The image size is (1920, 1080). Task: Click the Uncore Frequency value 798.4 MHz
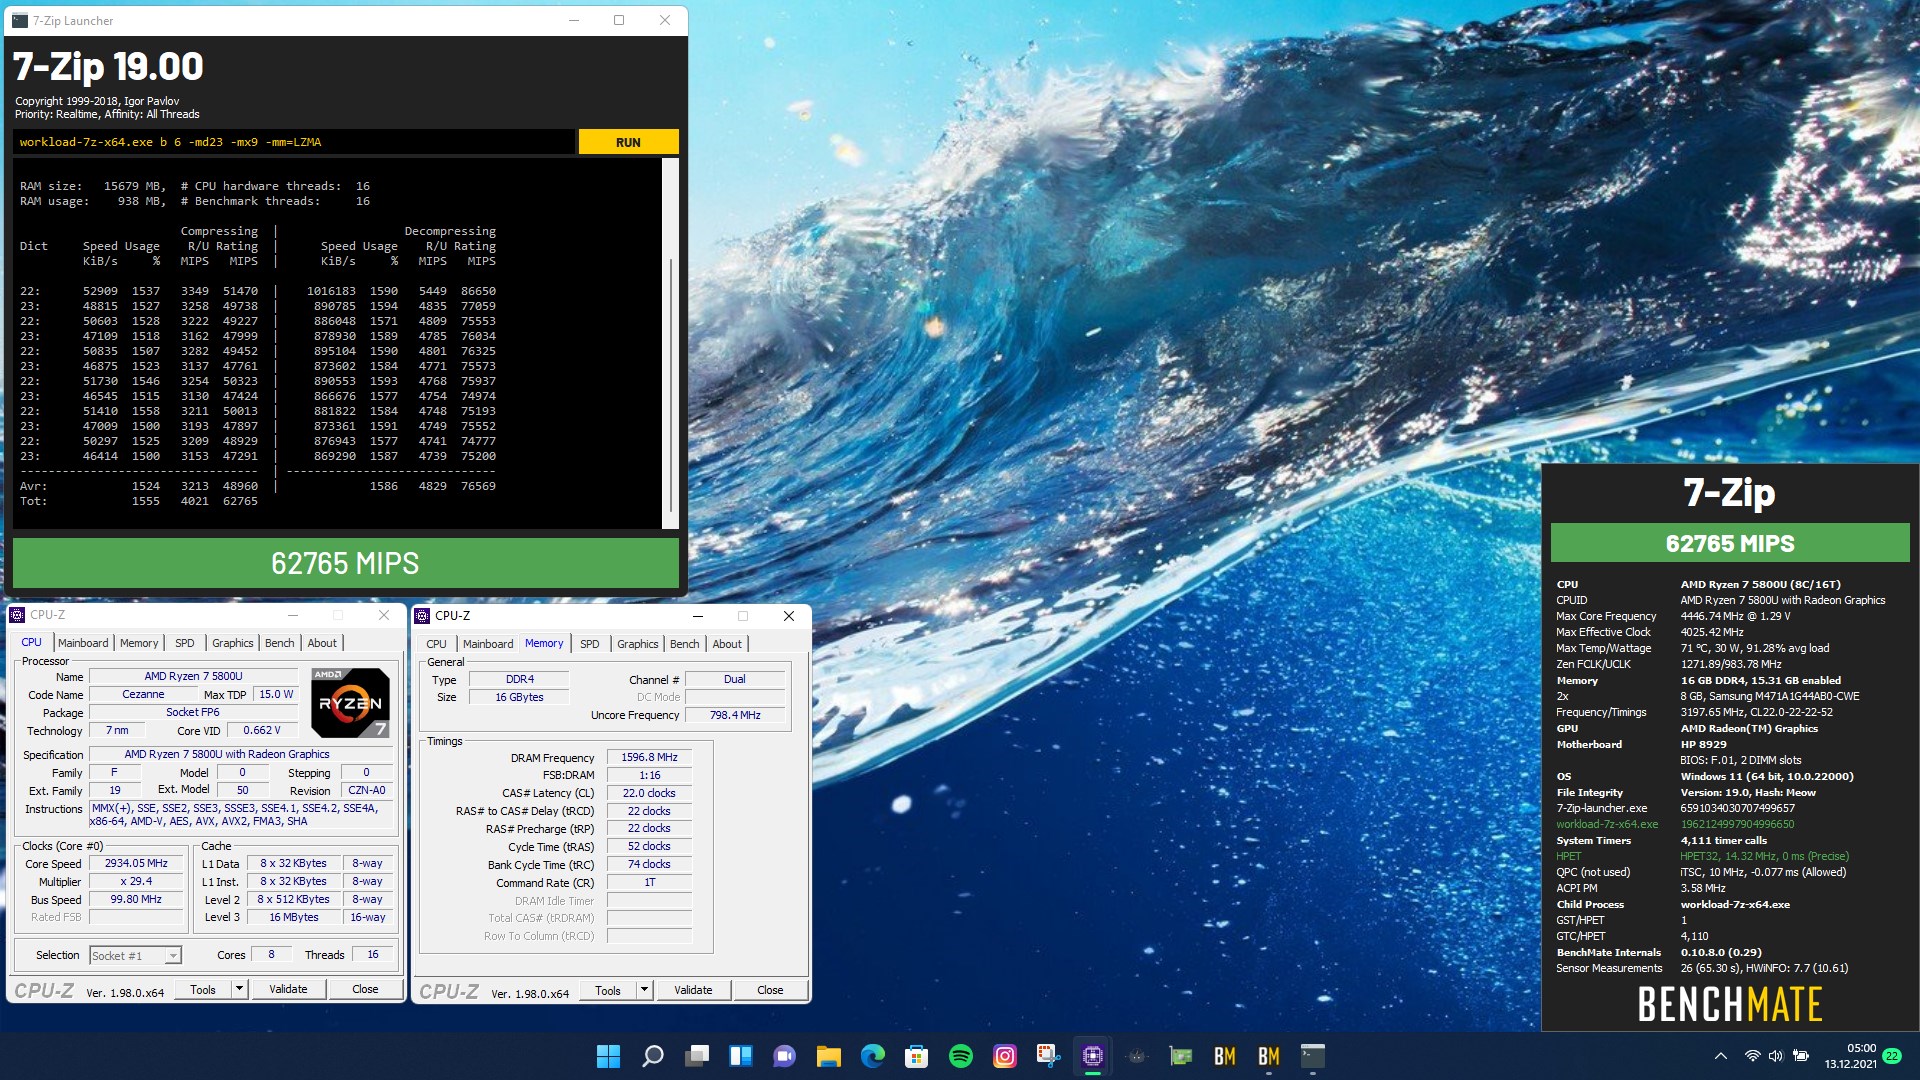point(735,715)
